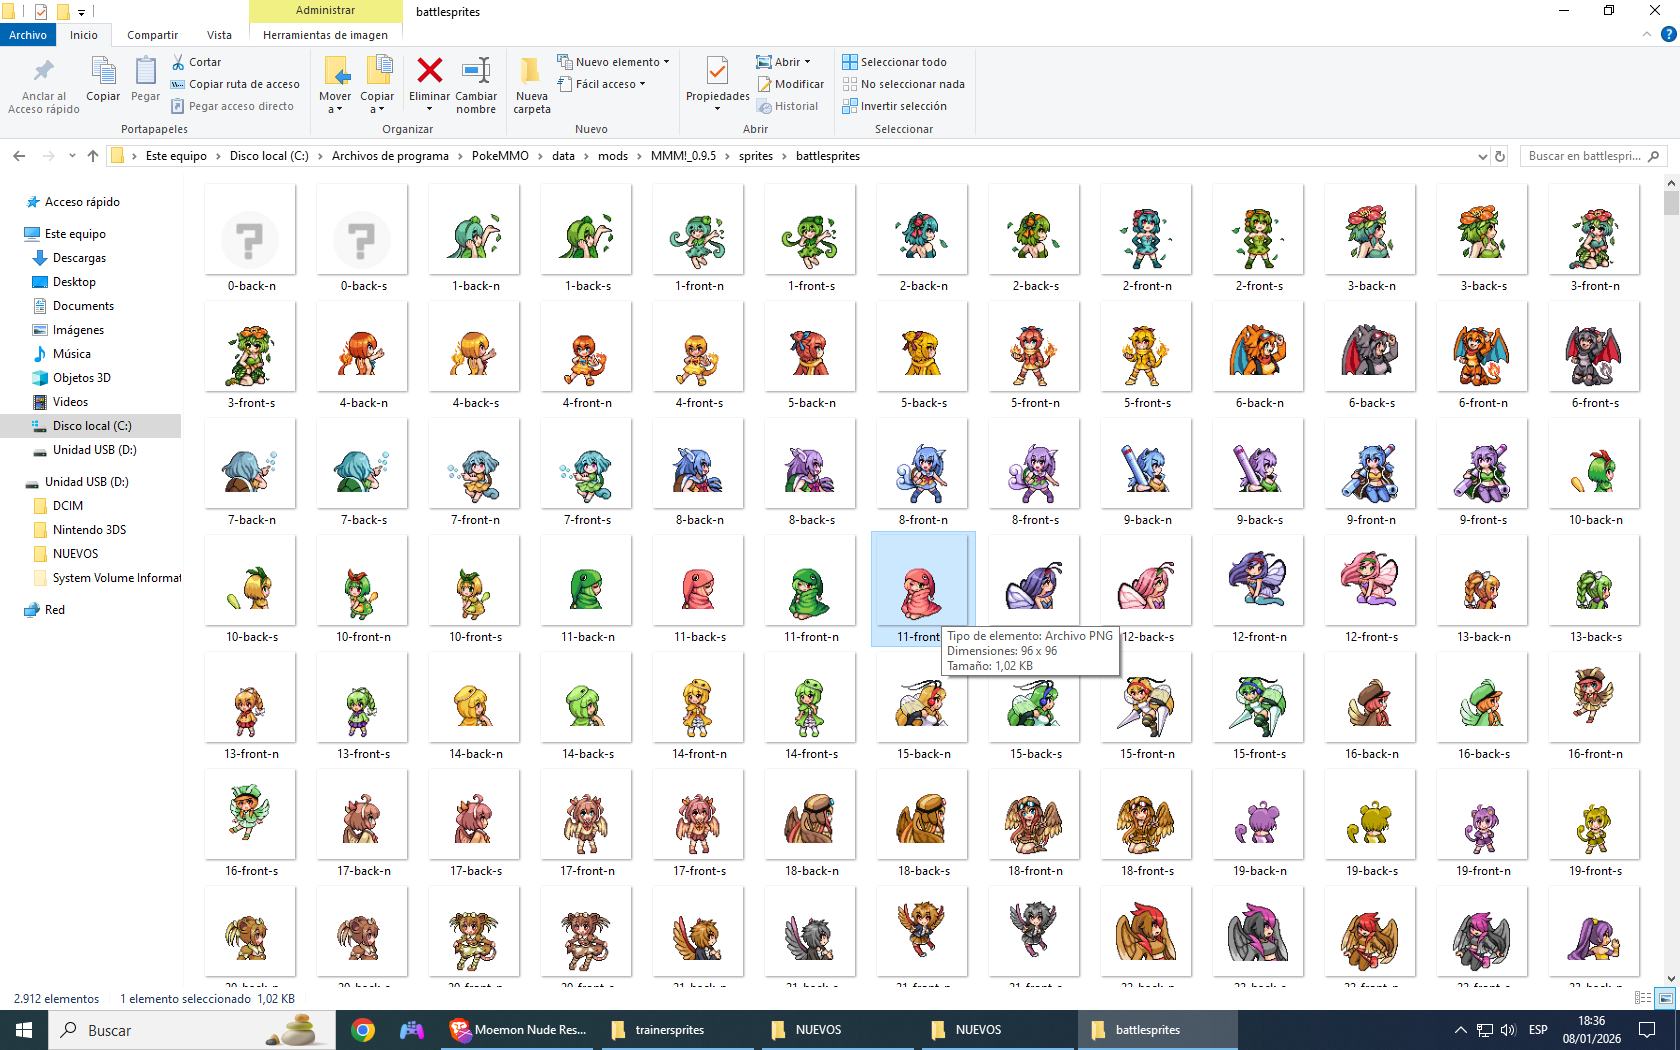Click the refresh button in address bar
This screenshot has width=1680, height=1050.
[x=1500, y=156]
